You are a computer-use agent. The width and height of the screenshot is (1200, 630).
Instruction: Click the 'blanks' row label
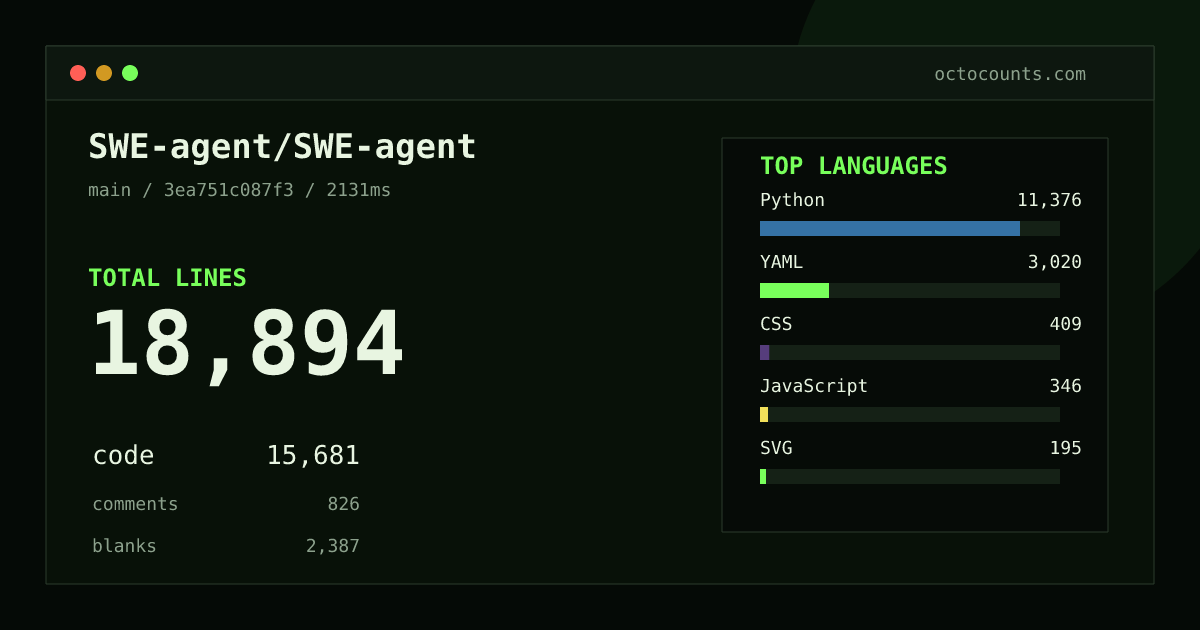[x=124, y=546]
